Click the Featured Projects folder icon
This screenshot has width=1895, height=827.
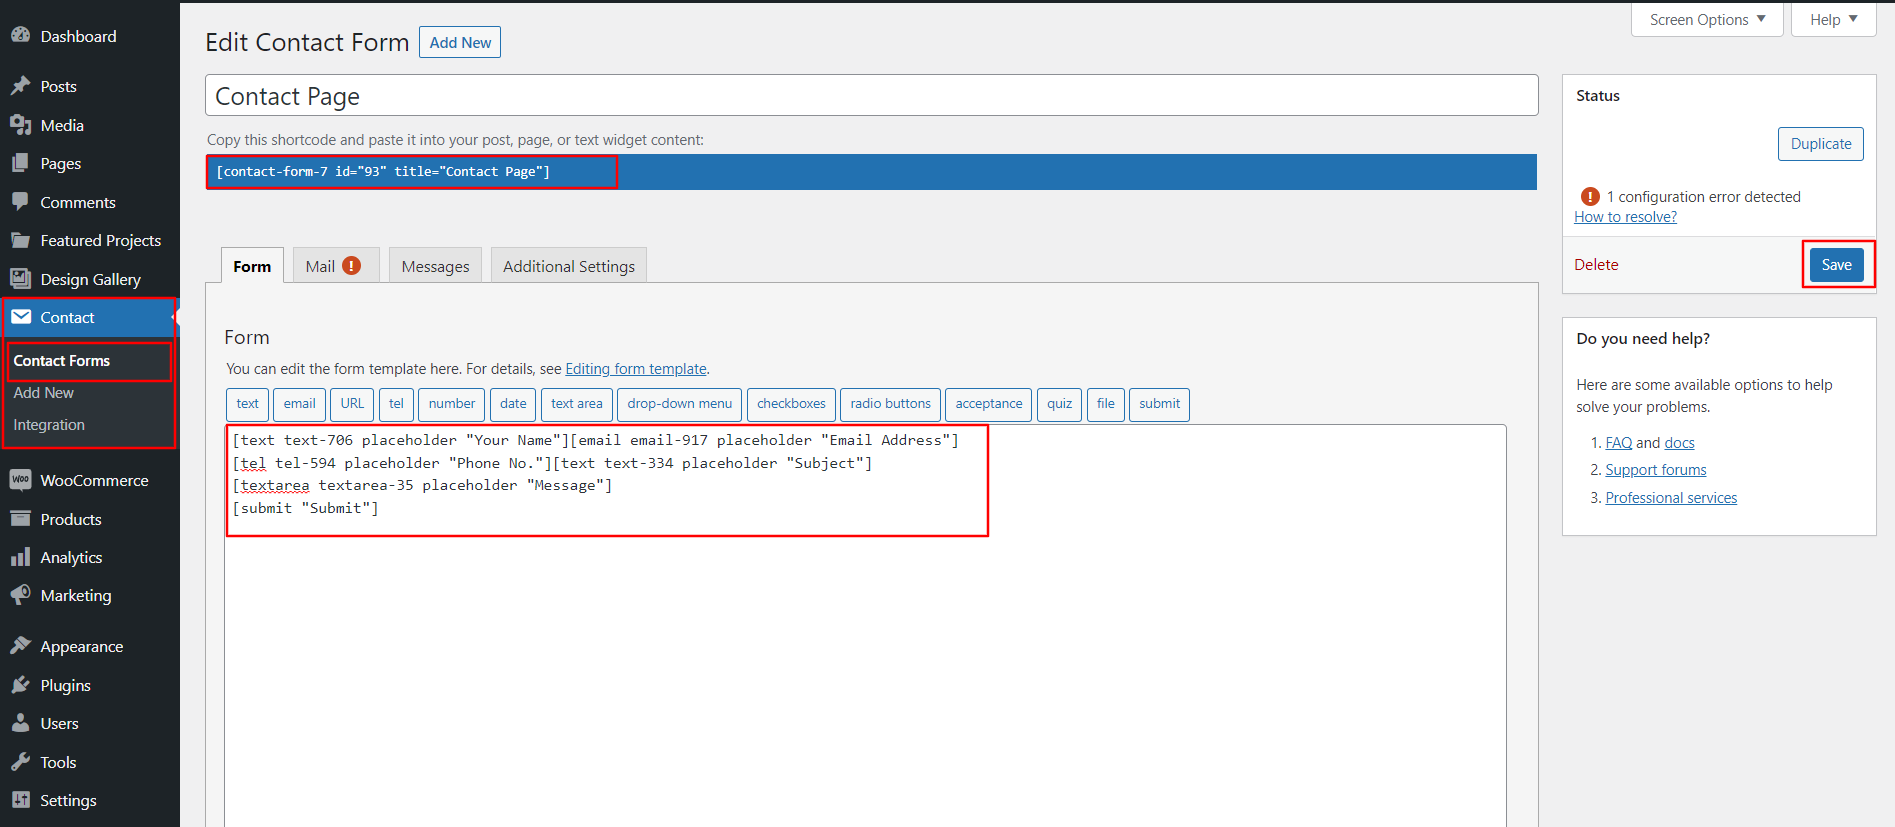[x=20, y=240]
